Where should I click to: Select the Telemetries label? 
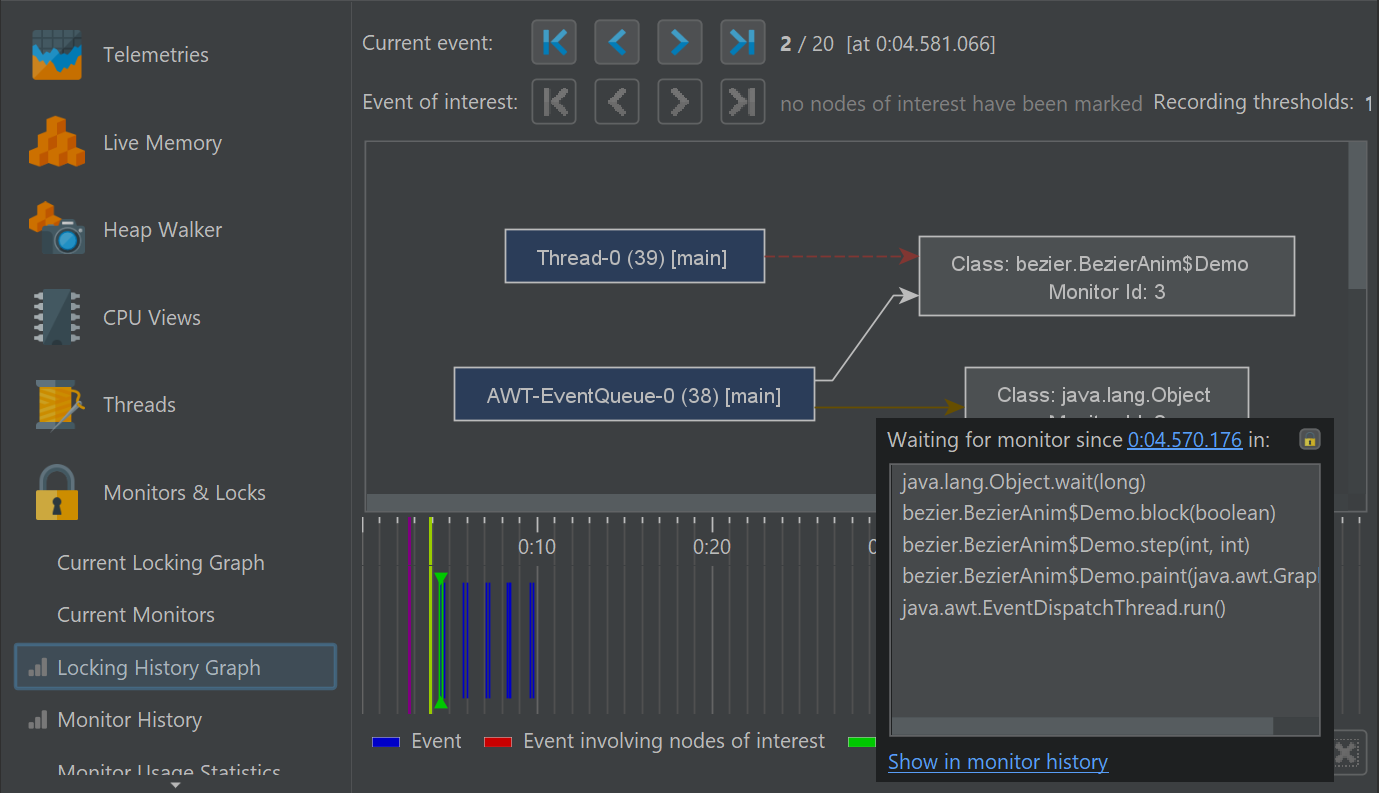[x=156, y=55]
